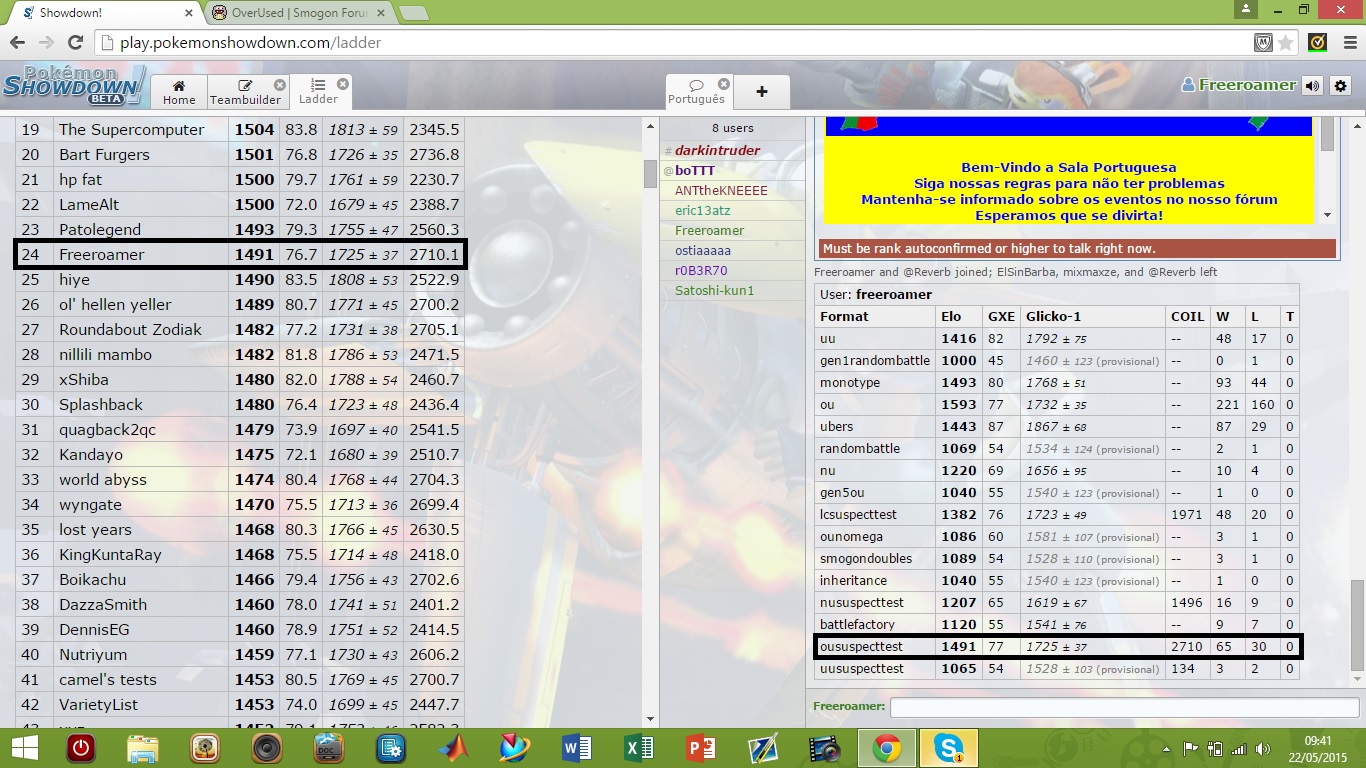Join another room with the plus tab
The image size is (1366, 768).
(762, 91)
